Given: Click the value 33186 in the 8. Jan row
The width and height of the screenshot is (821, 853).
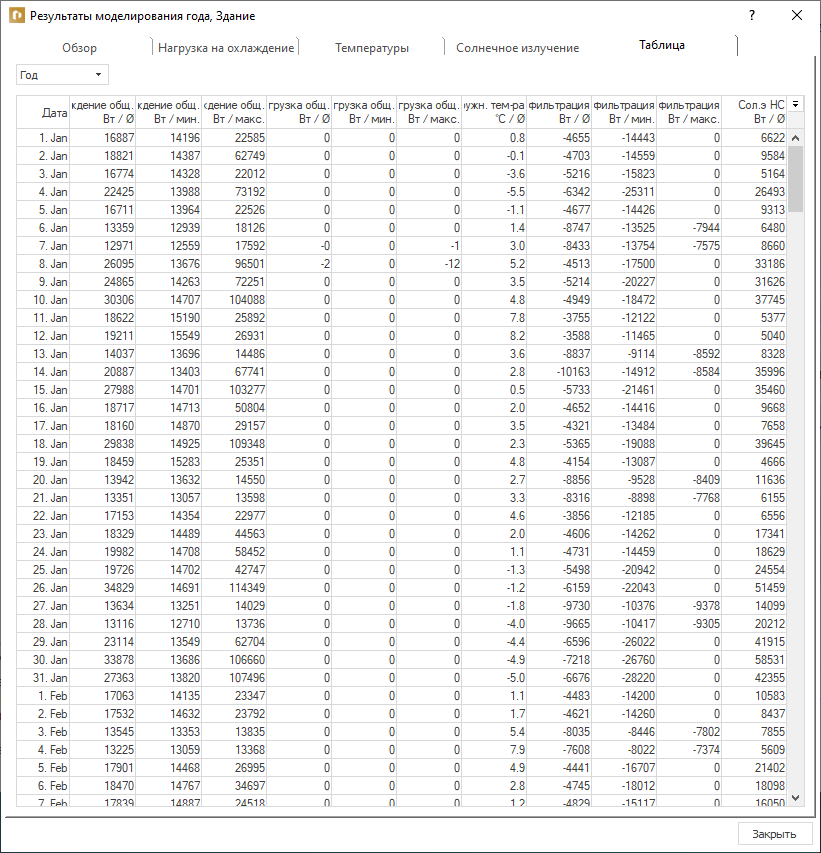Looking at the screenshot, I should coord(770,264).
